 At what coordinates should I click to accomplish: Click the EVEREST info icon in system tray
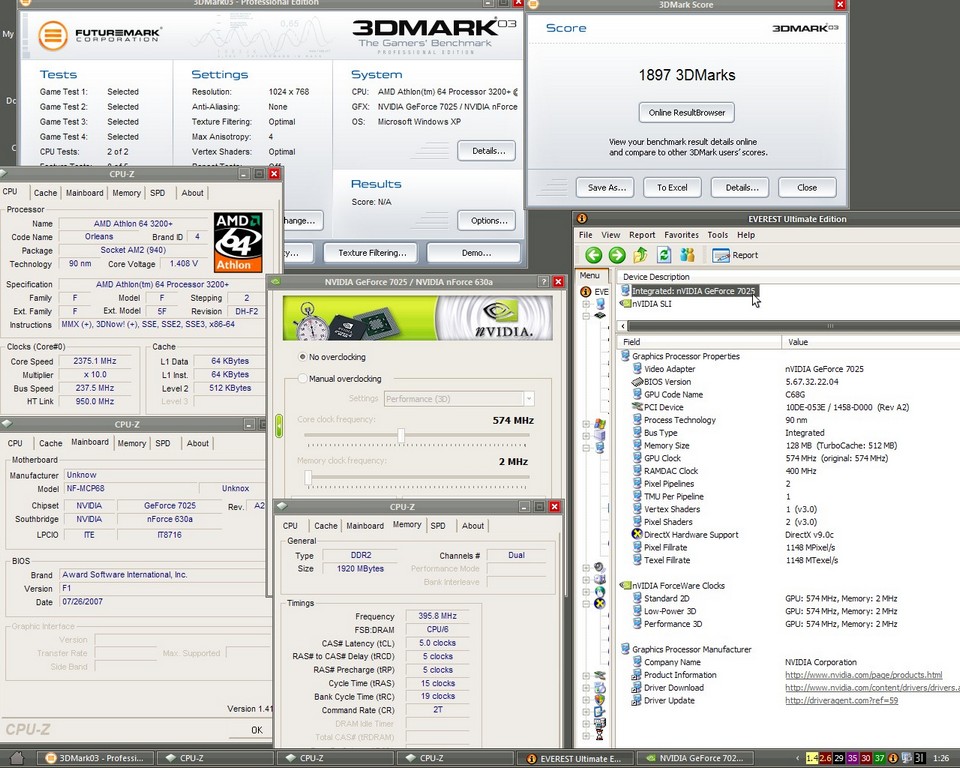[893, 758]
